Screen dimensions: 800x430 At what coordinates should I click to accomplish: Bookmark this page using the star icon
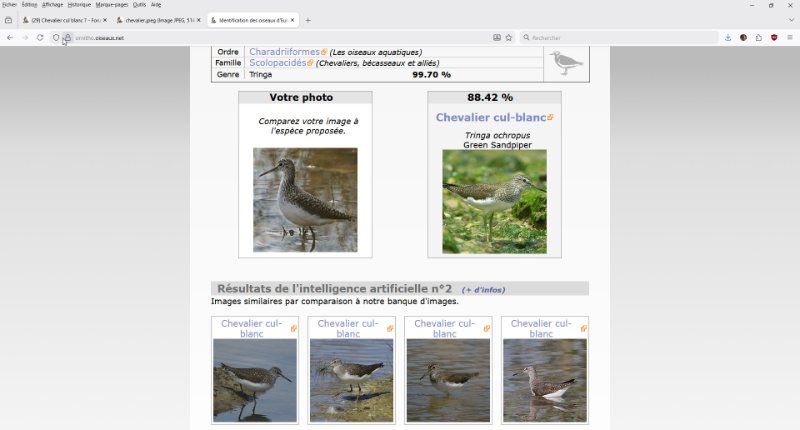509,38
